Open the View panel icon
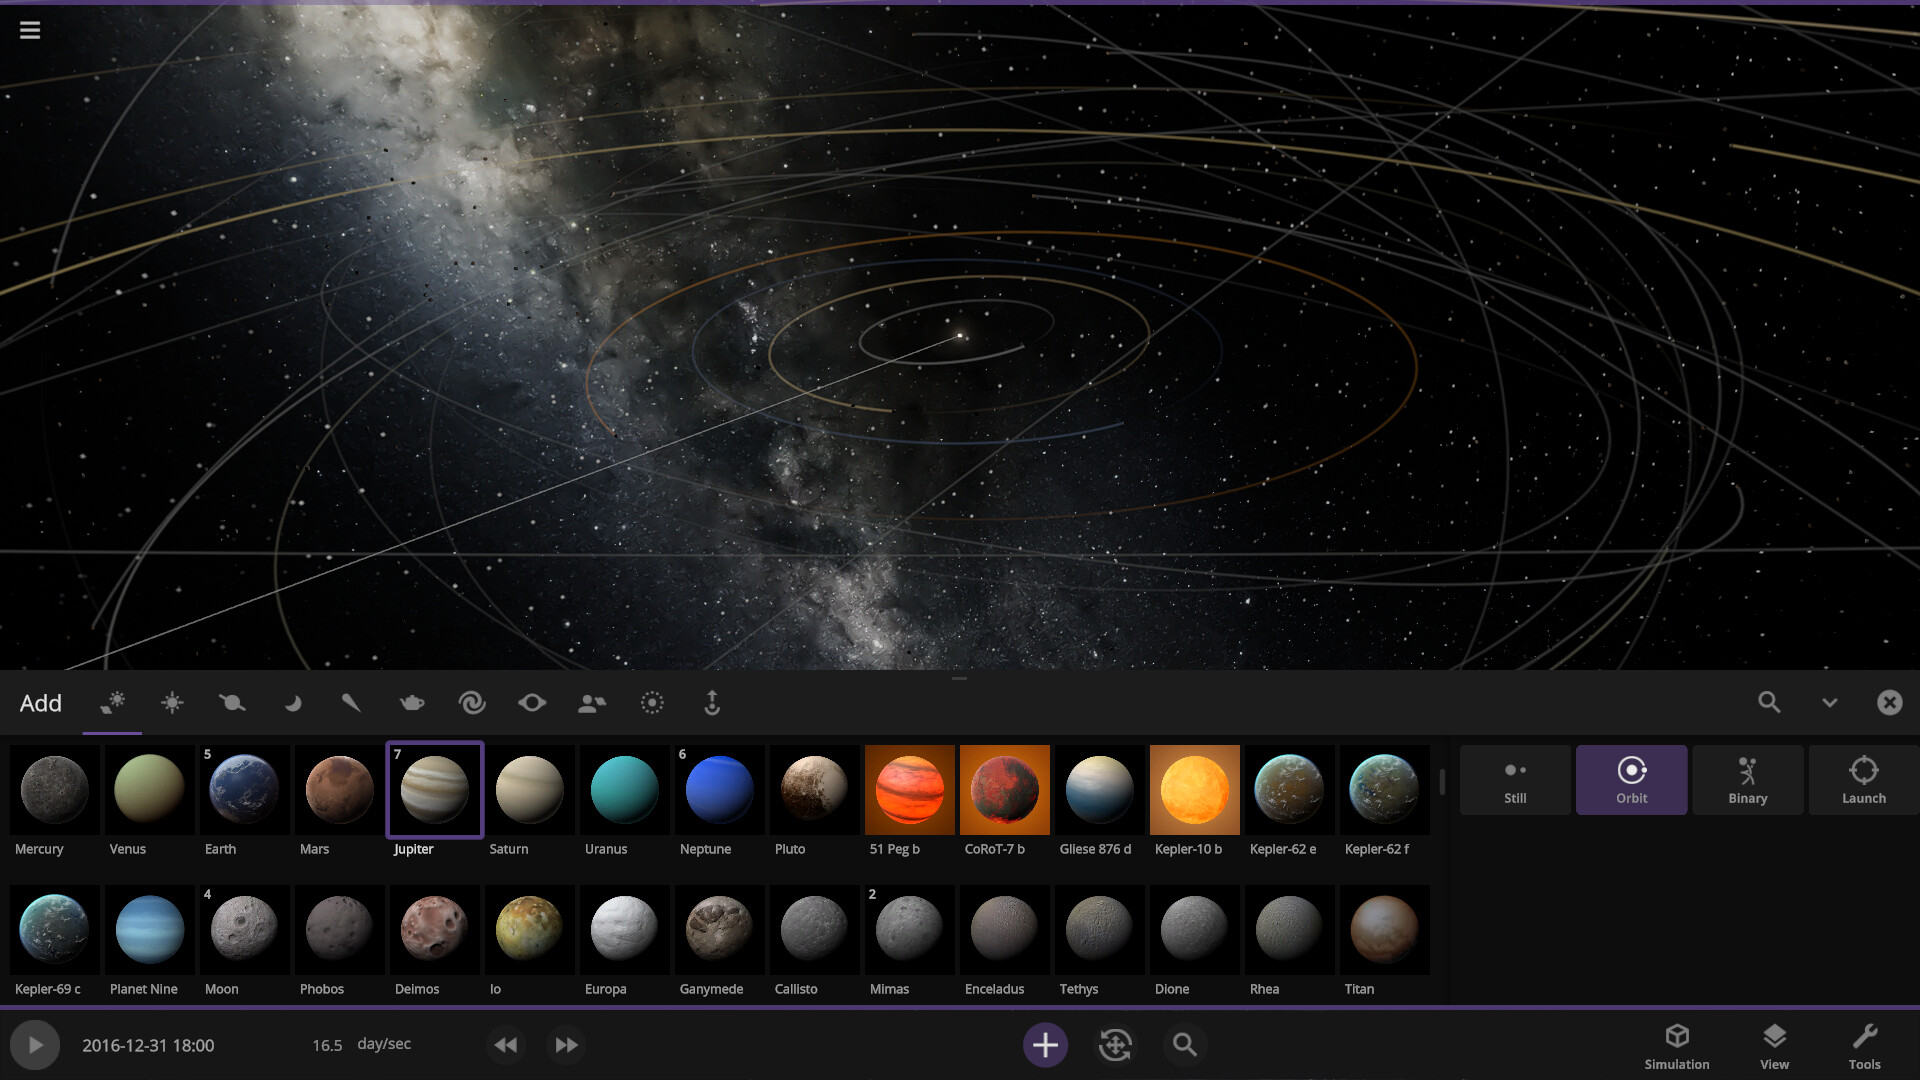The width and height of the screenshot is (1920, 1080). click(x=1774, y=1044)
